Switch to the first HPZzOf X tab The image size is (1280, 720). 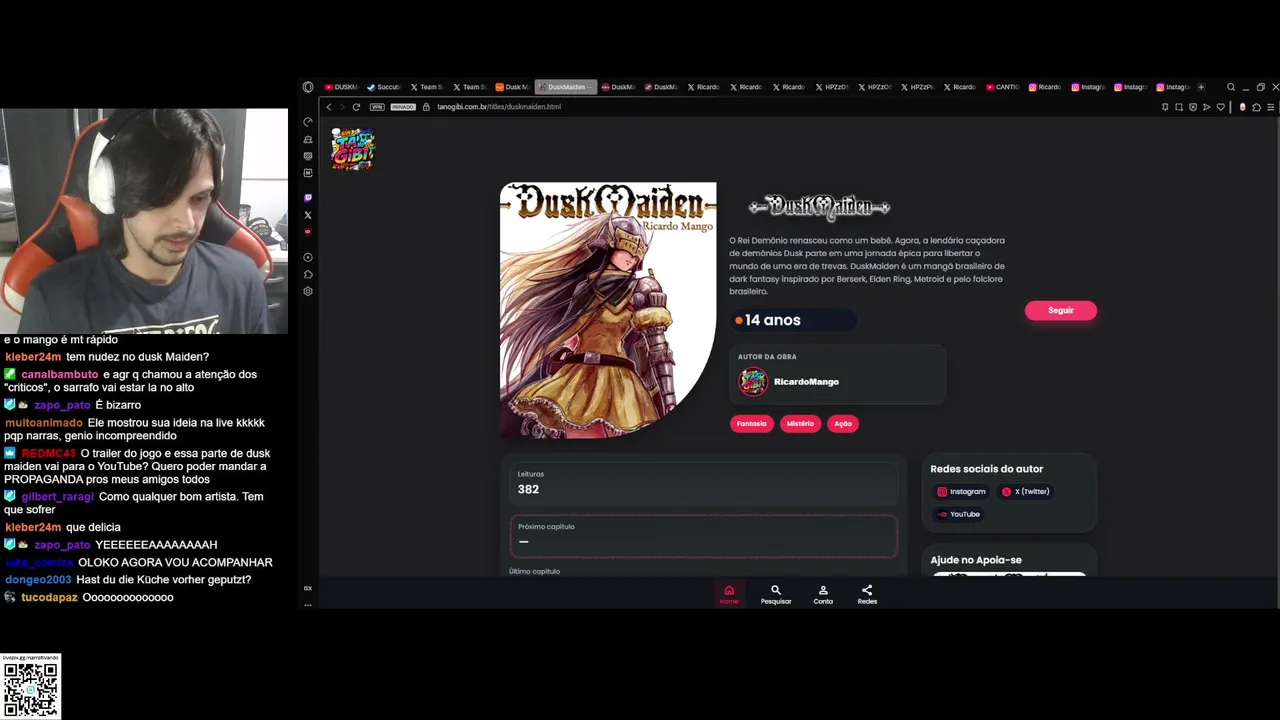click(x=832, y=87)
